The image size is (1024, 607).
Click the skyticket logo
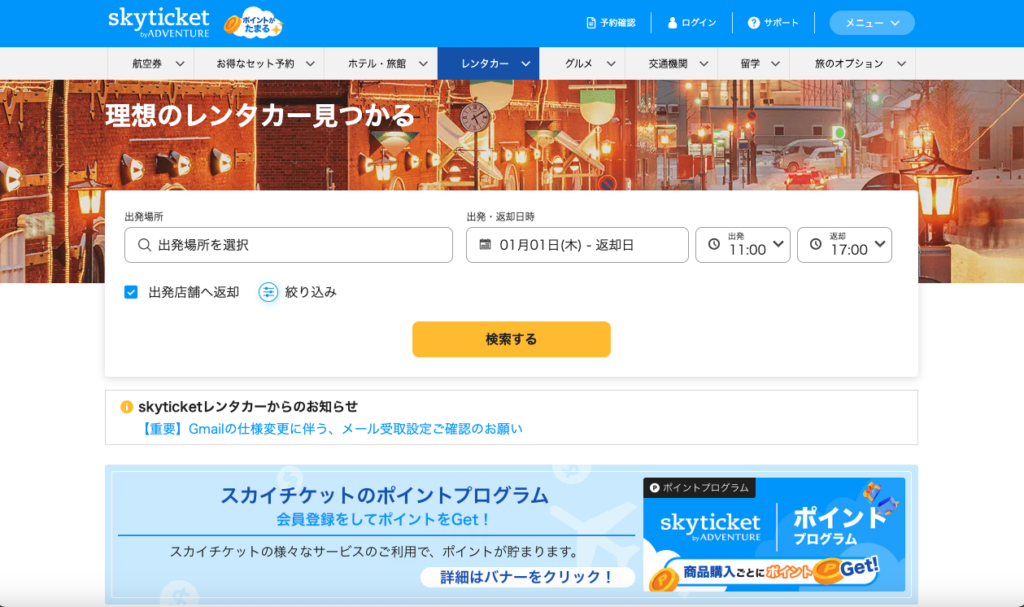159,23
